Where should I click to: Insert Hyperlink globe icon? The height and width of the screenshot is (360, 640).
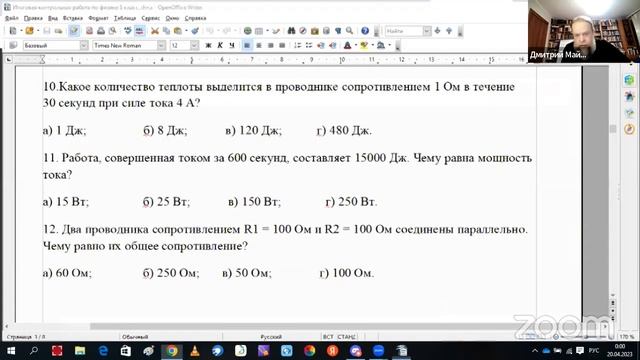[x=247, y=31]
